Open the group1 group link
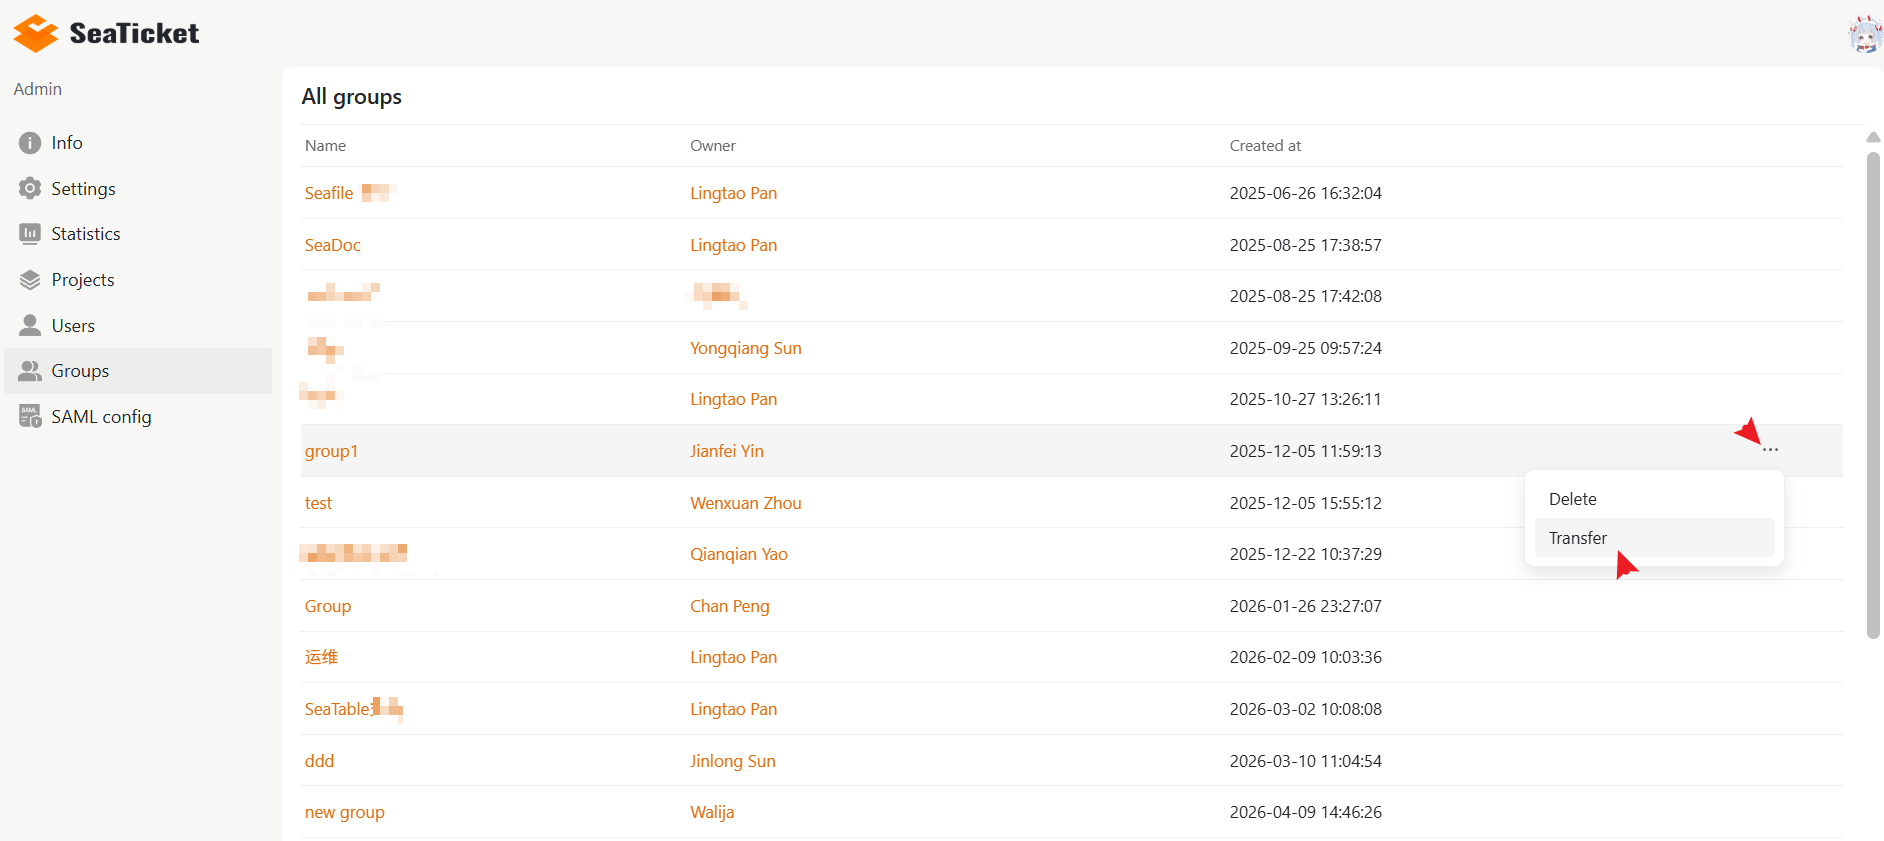Image resolution: width=1884 pixels, height=841 pixels. pyautogui.click(x=331, y=451)
